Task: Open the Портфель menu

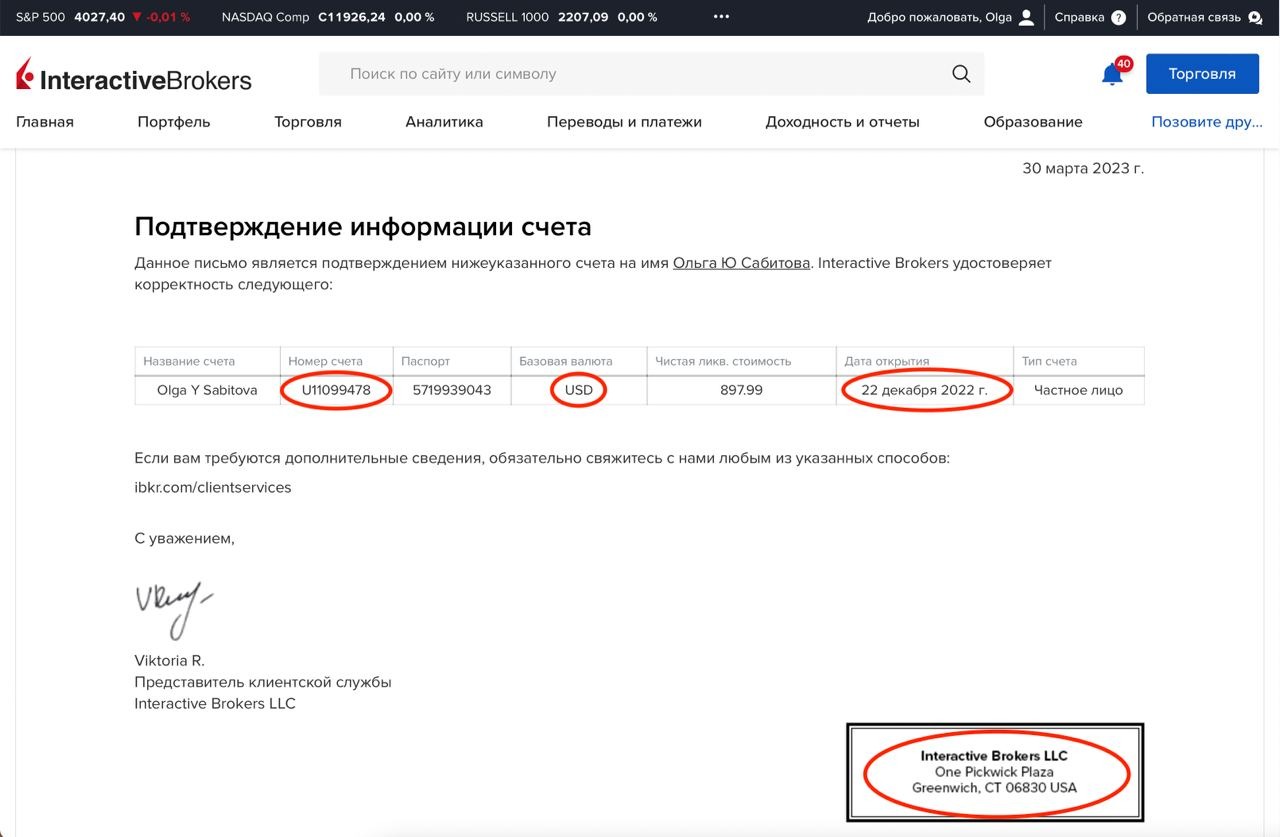Action: point(174,122)
